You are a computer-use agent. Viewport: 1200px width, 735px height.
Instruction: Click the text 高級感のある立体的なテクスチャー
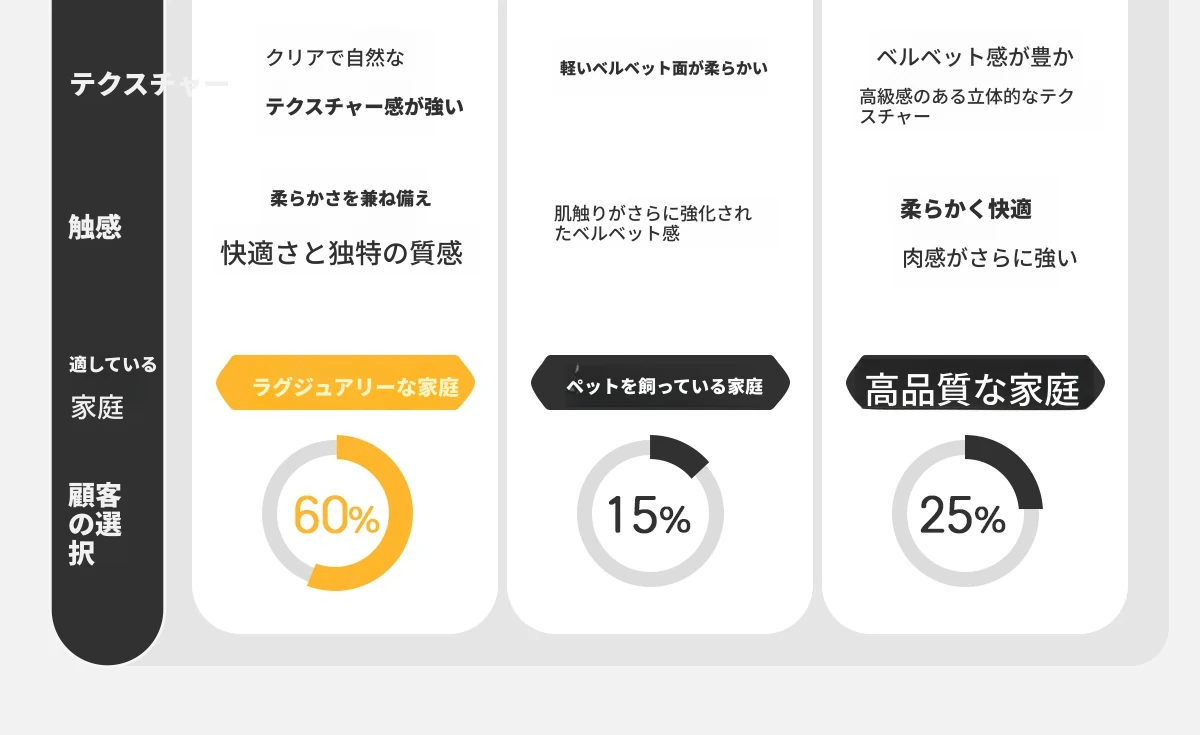point(966,106)
